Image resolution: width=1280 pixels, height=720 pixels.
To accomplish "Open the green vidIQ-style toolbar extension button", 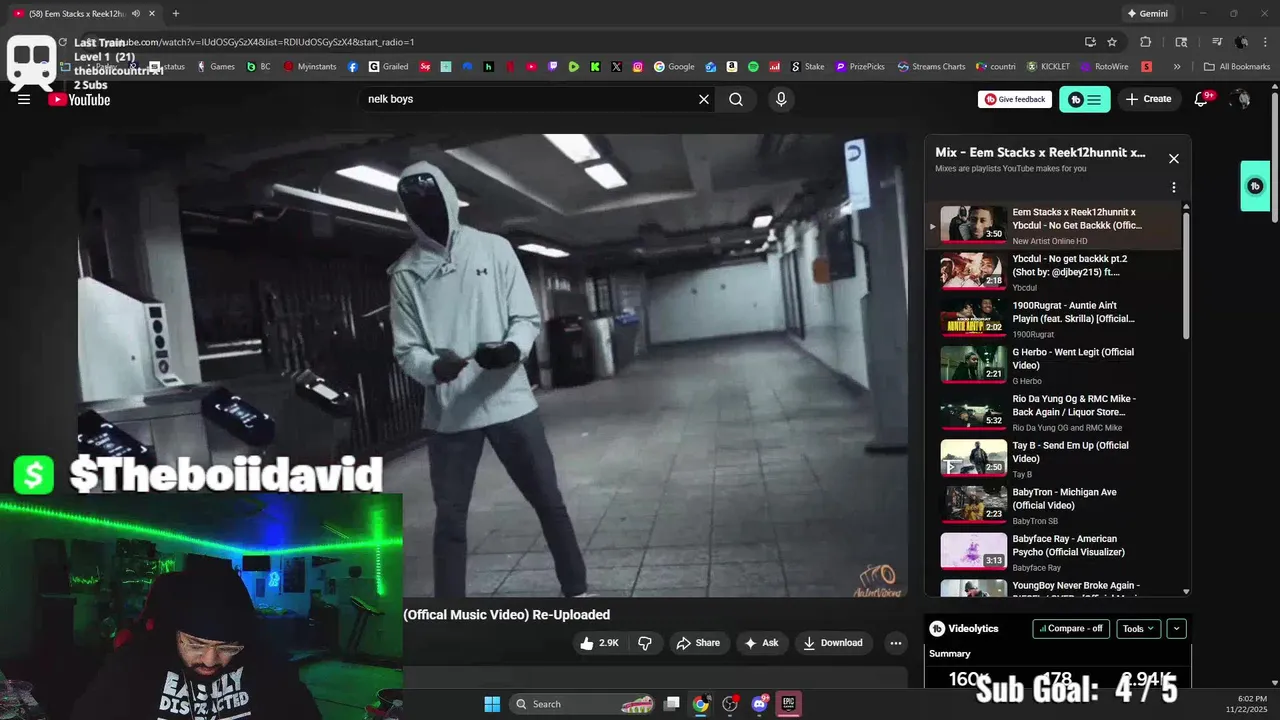I will point(1085,99).
